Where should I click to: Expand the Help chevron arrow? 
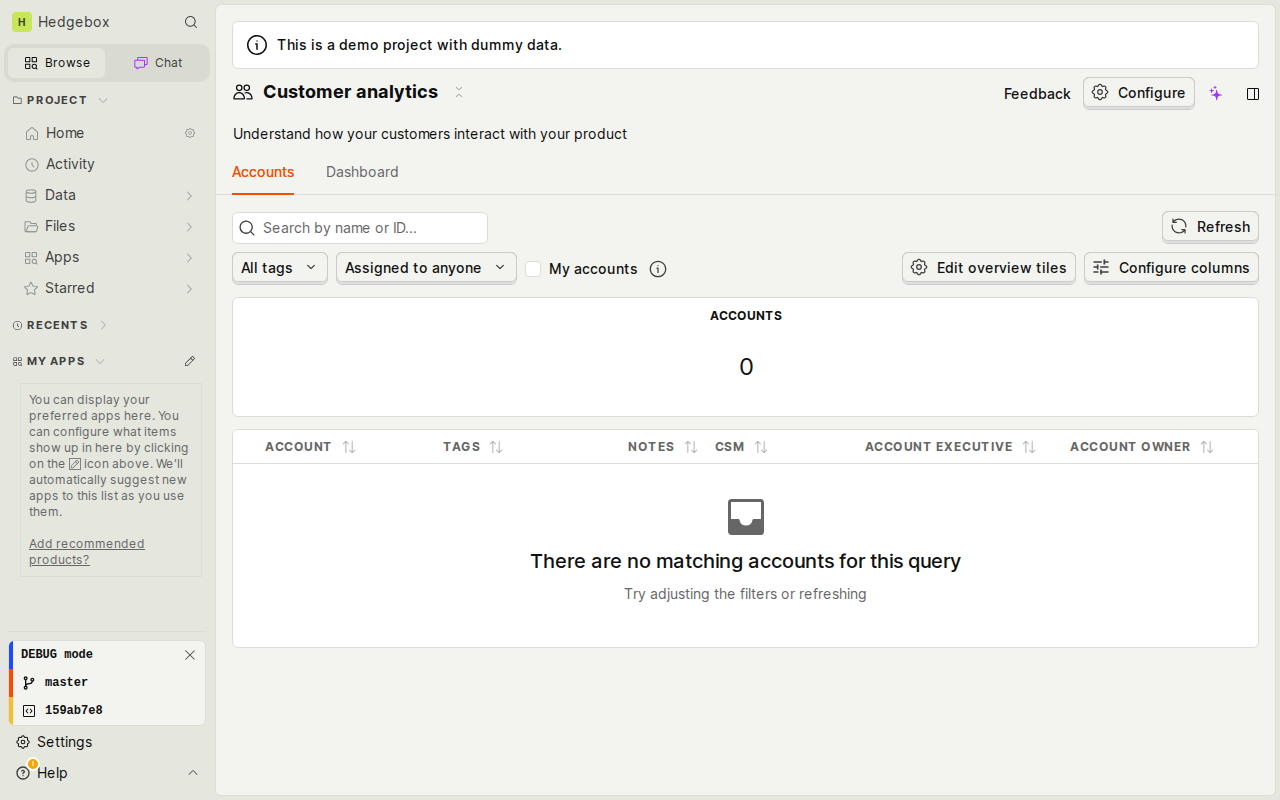pos(193,773)
